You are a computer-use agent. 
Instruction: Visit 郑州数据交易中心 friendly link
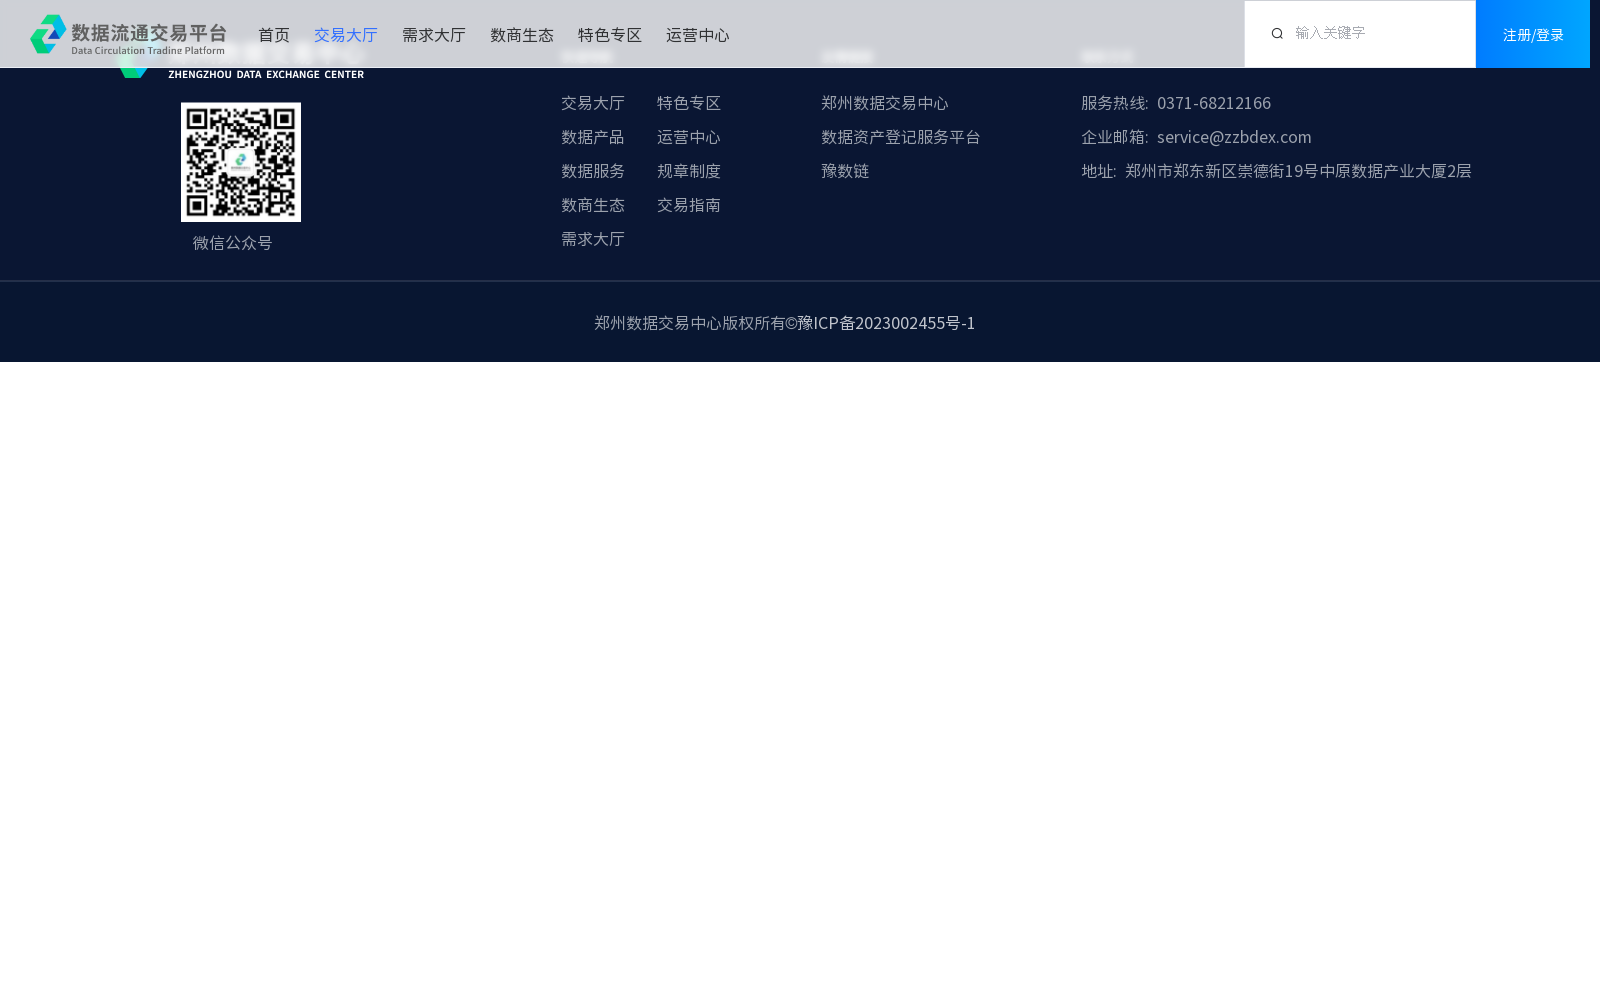(x=885, y=103)
